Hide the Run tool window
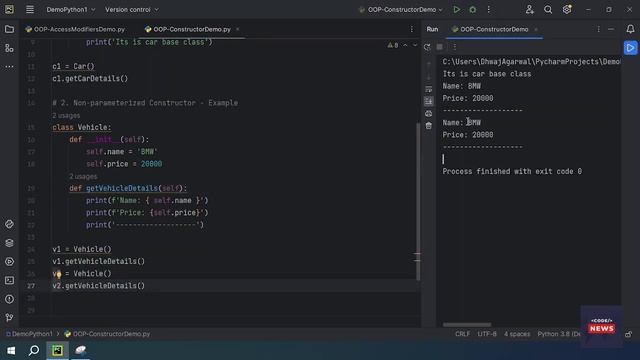Image resolution: width=640 pixels, height=360 pixels. [x=611, y=29]
